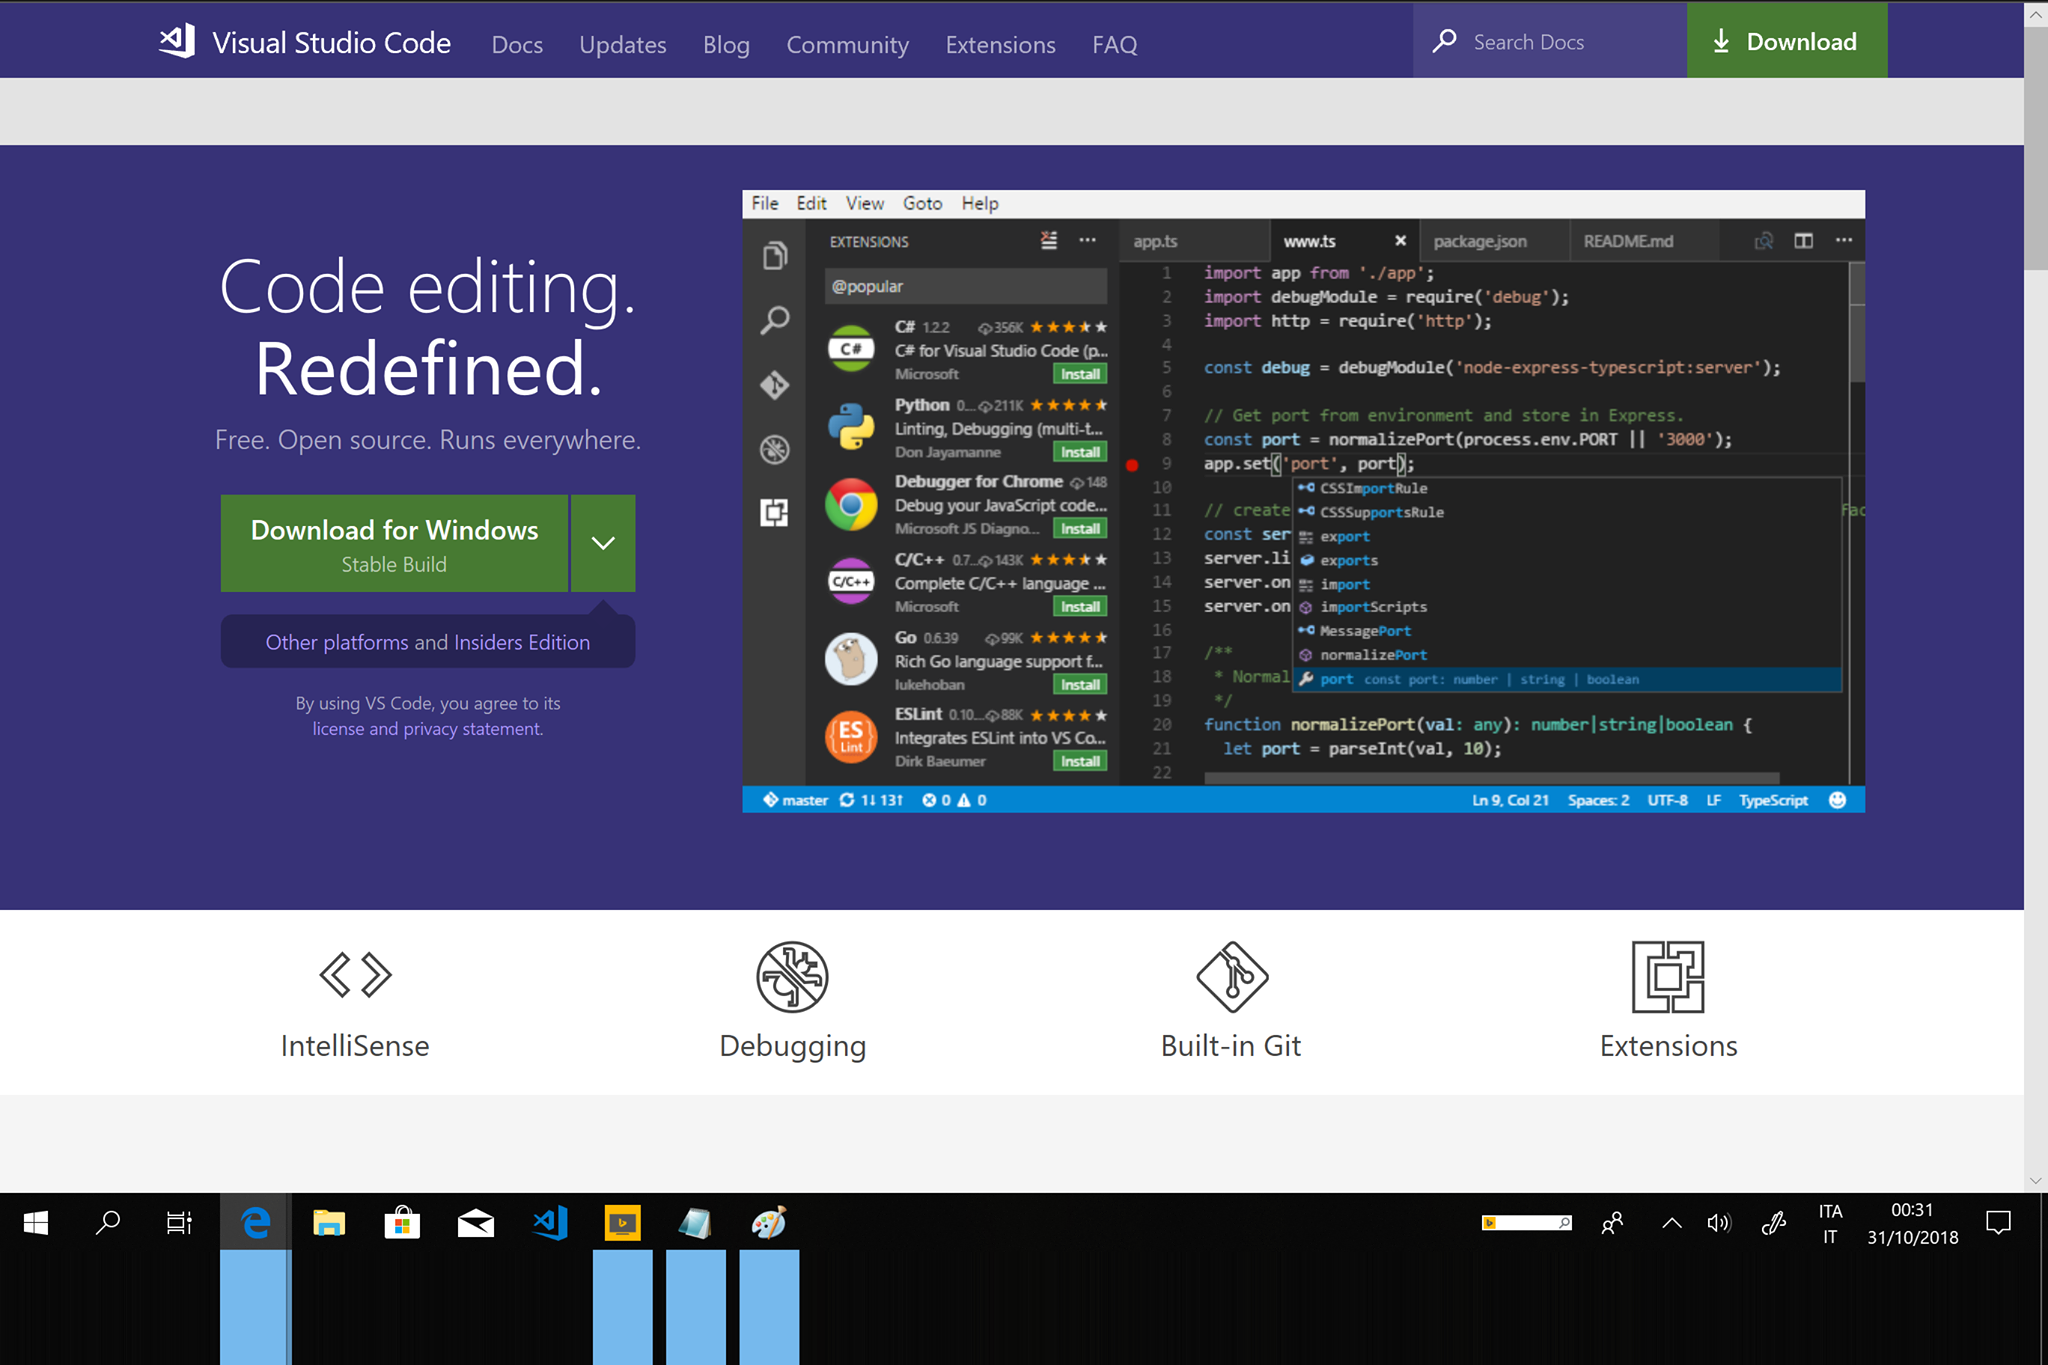Show hidden system tray icons

point(1671,1223)
